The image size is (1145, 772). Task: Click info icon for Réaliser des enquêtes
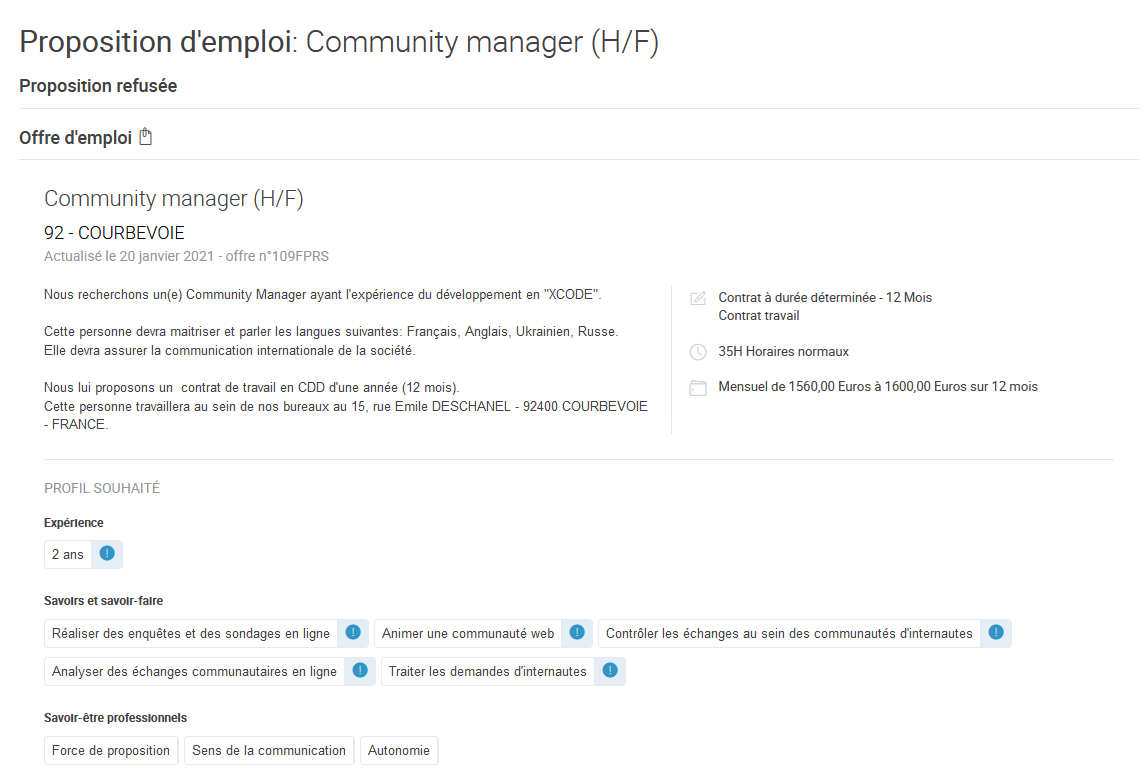click(353, 632)
